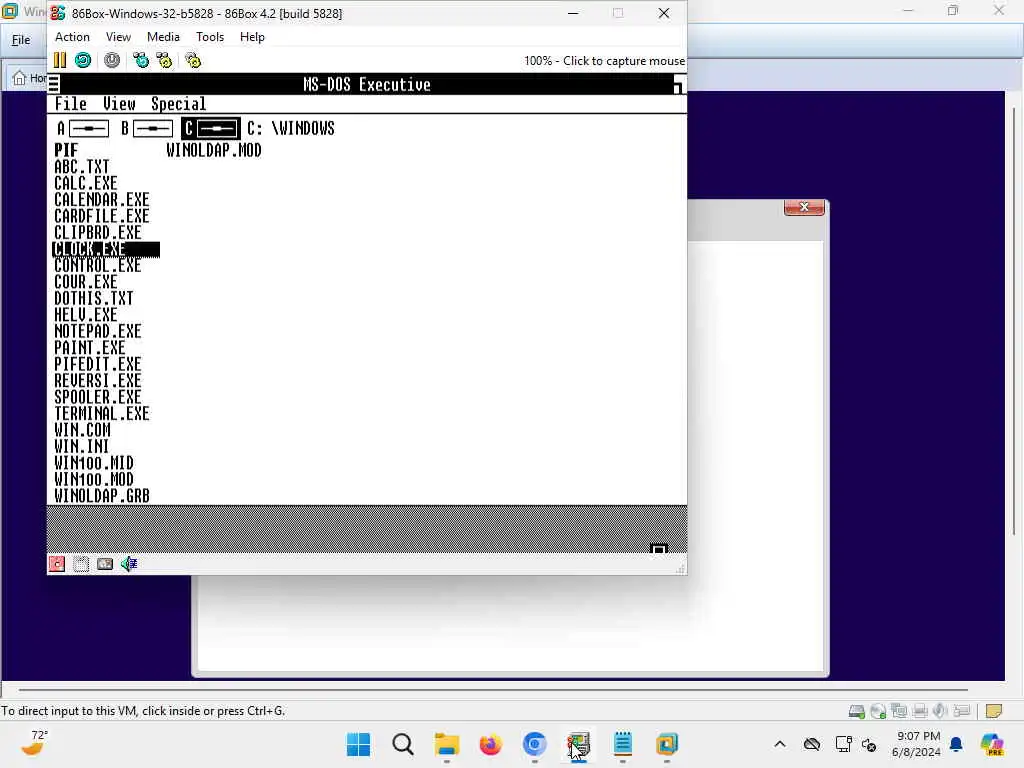Open 86Box Media menu
The image size is (1024, 768).
pyautogui.click(x=163, y=37)
